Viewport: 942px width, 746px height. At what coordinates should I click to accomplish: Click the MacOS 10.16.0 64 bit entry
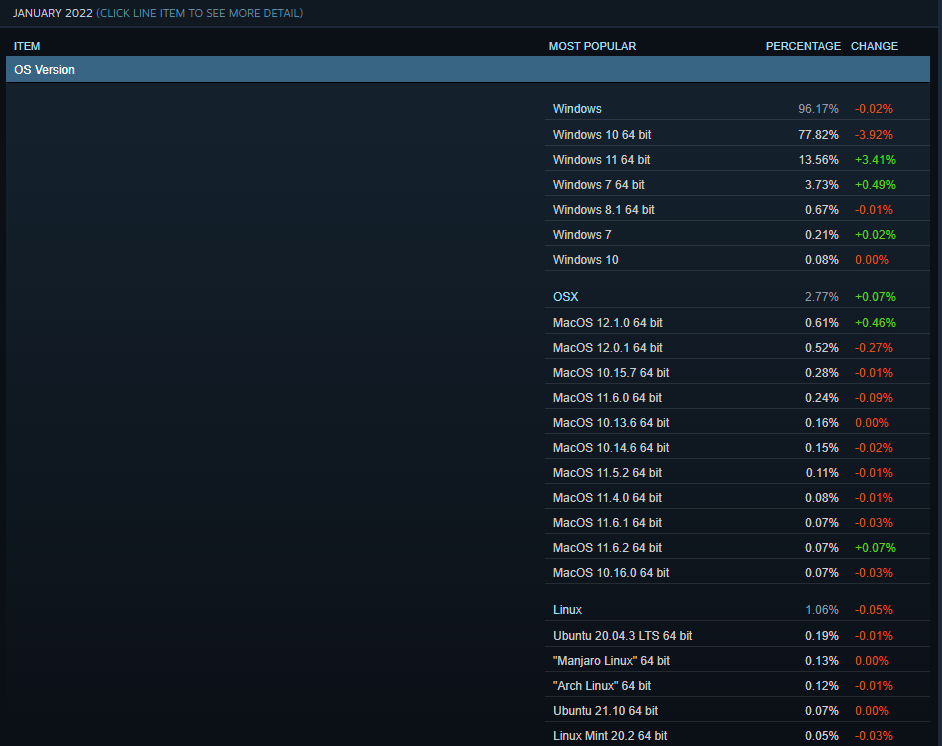pyautogui.click(x=737, y=573)
